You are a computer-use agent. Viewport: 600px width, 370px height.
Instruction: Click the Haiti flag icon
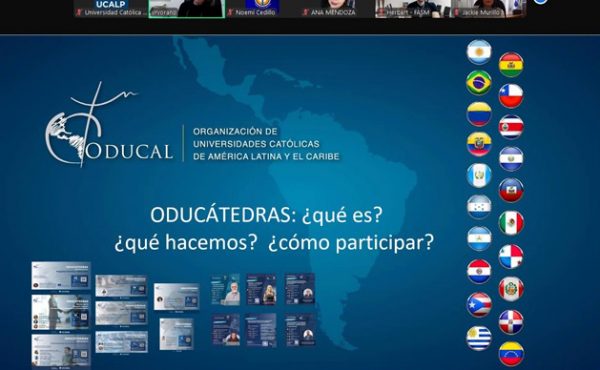[x=511, y=190]
